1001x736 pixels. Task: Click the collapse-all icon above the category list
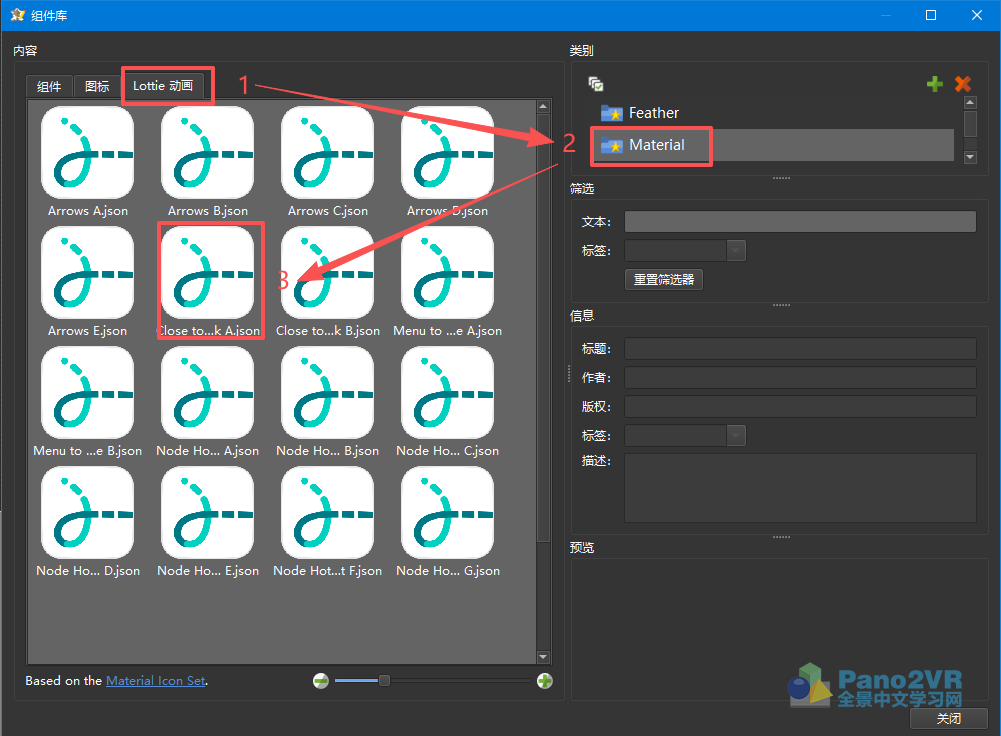tap(596, 84)
